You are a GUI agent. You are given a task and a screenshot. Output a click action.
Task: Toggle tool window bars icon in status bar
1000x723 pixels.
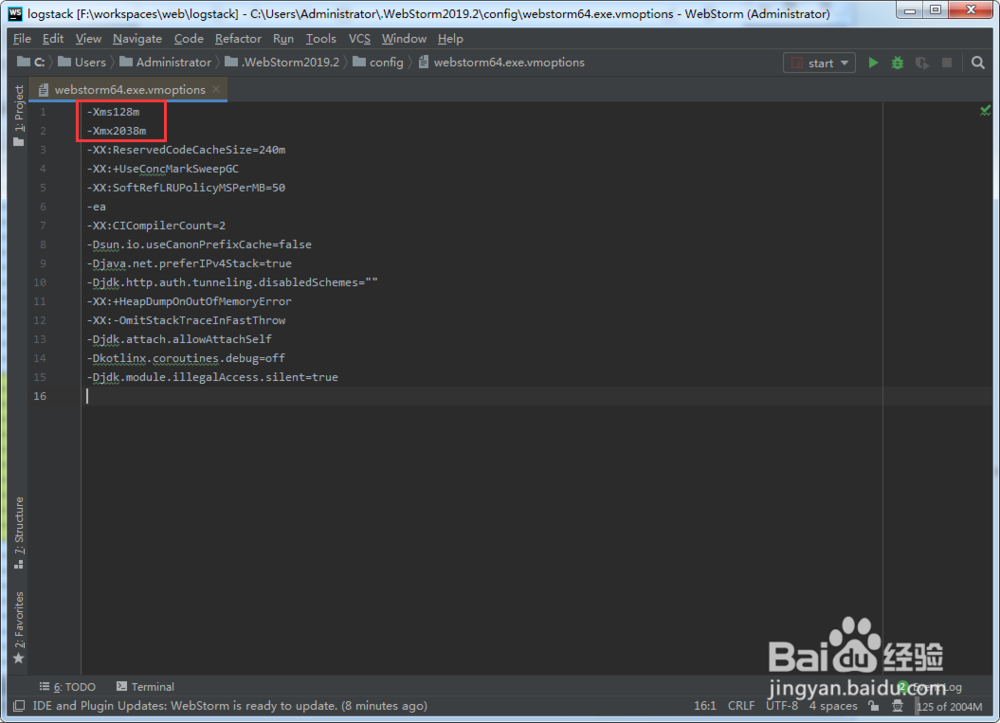point(19,706)
